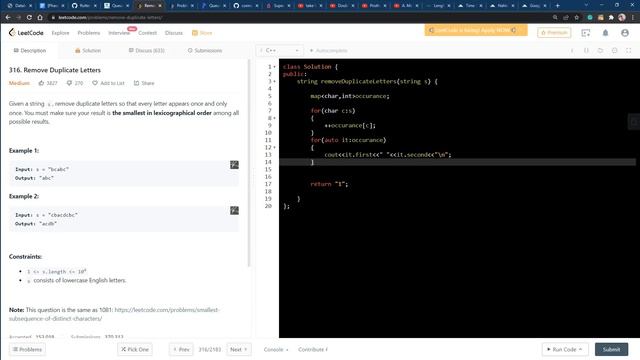The width and height of the screenshot is (640, 360).
Task: Click the Premium button
Action: (554, 33)
